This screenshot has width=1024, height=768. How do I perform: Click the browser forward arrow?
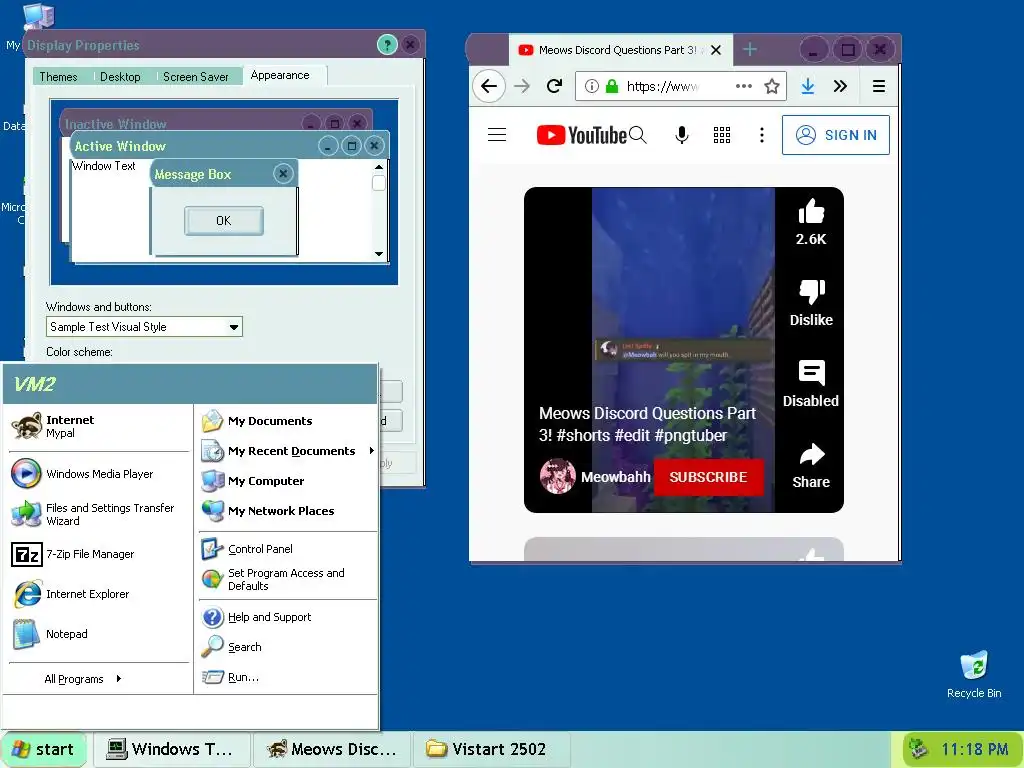(x=522, y=86)
